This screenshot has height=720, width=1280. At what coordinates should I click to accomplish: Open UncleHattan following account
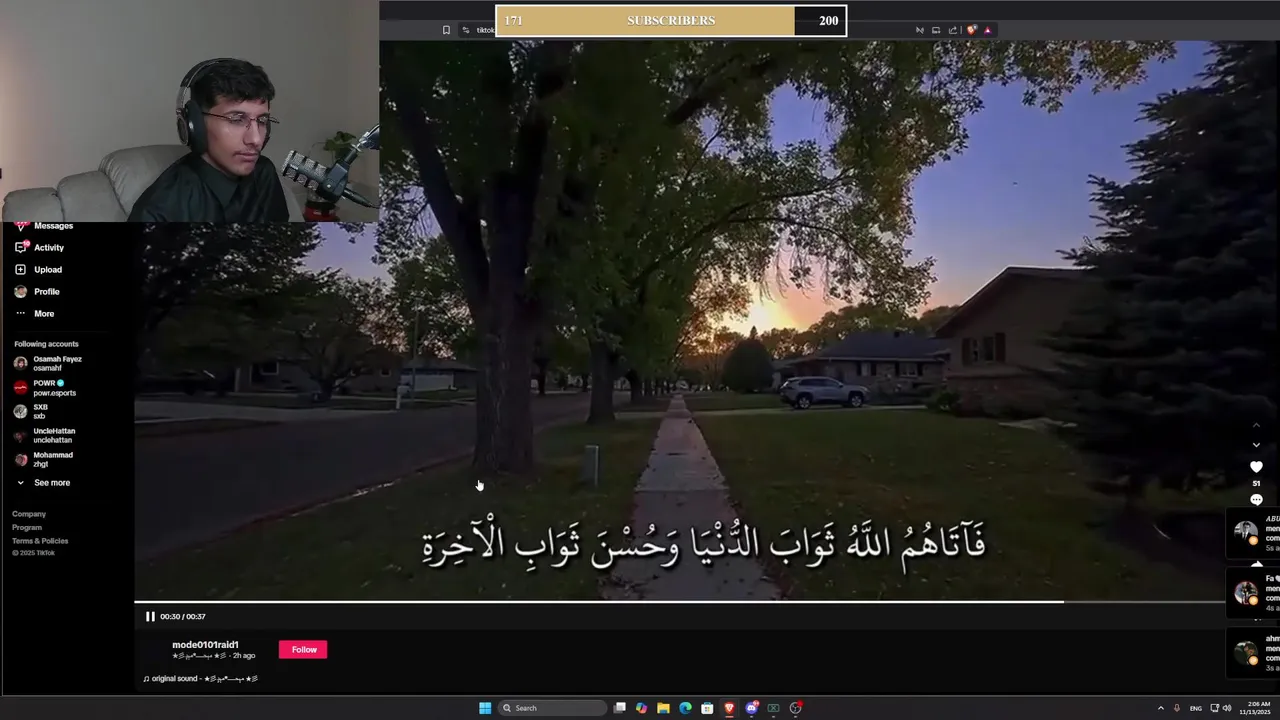coord(44,436)
